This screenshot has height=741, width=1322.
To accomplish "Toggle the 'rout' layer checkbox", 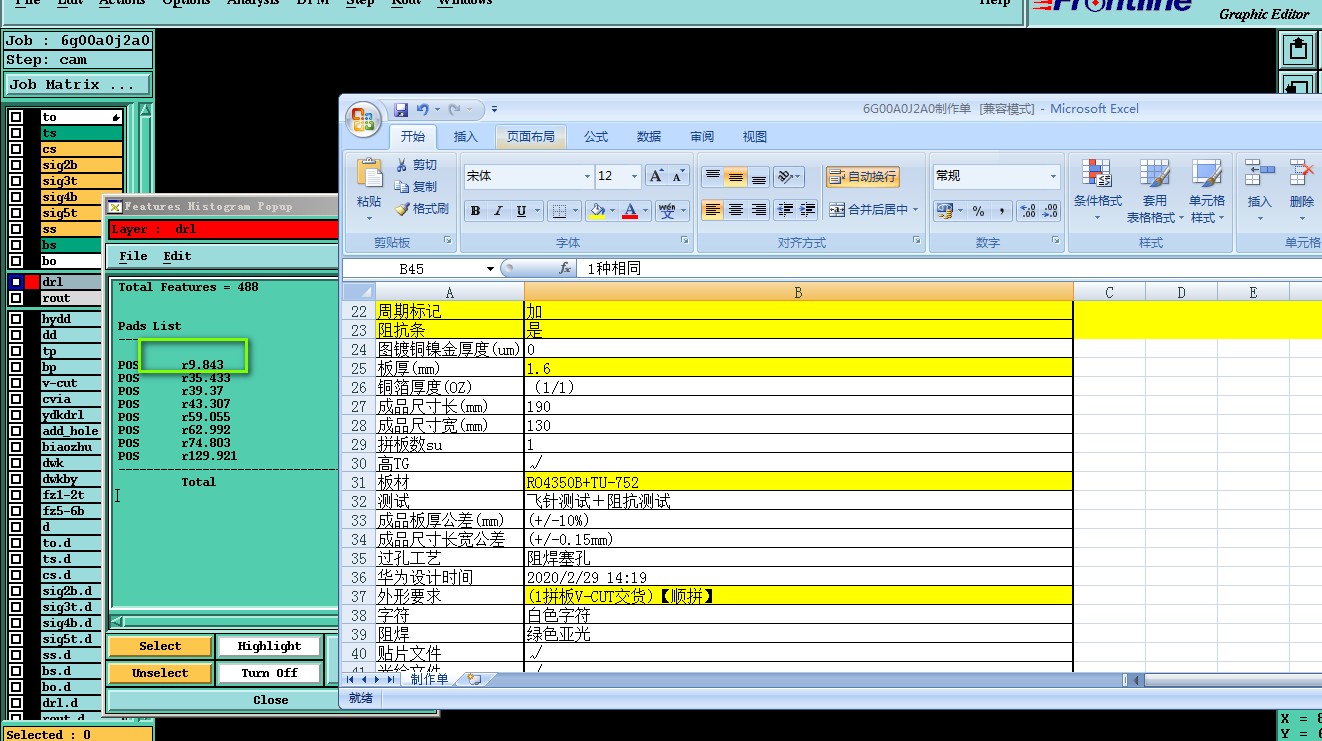I will point(16,298).
